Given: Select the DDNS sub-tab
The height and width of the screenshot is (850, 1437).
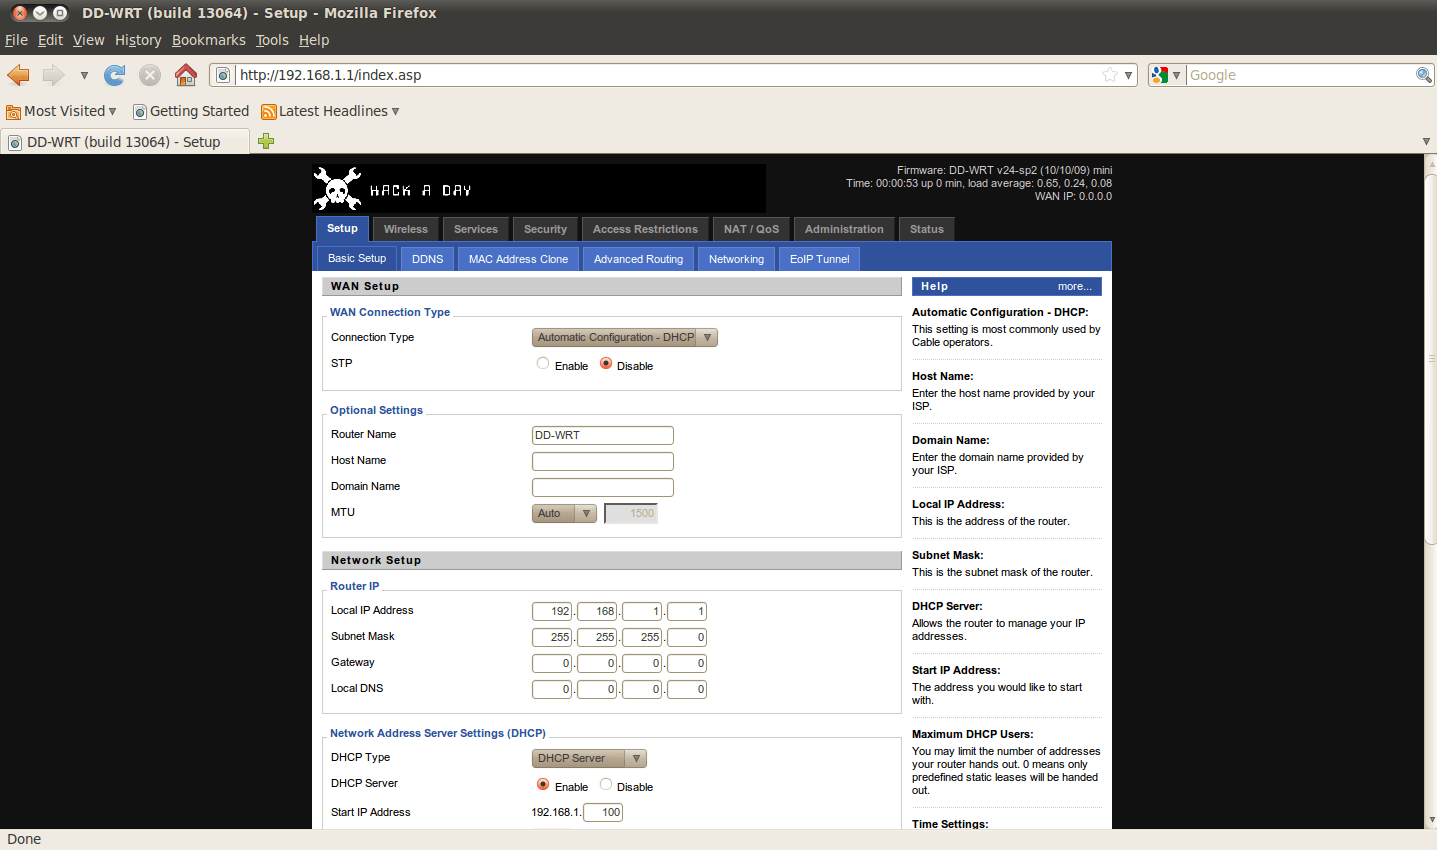Looking at the screenshot, I should click(x=427, y=259).
